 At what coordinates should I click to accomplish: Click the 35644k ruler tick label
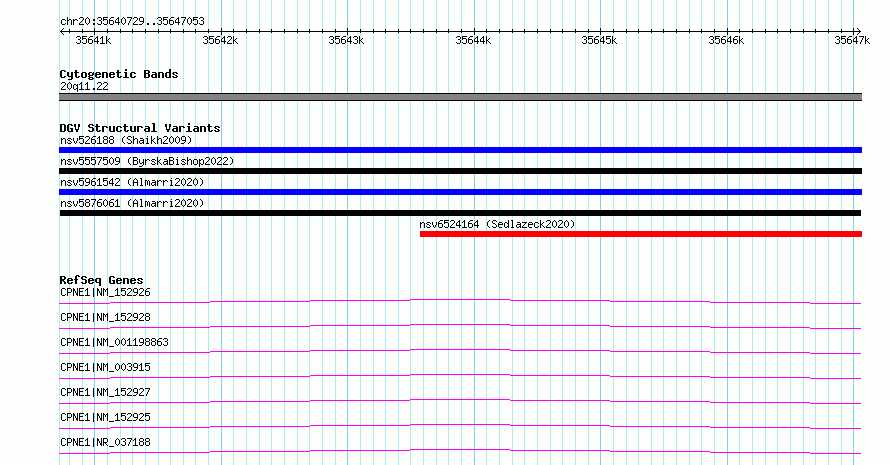tap(473, 40)
